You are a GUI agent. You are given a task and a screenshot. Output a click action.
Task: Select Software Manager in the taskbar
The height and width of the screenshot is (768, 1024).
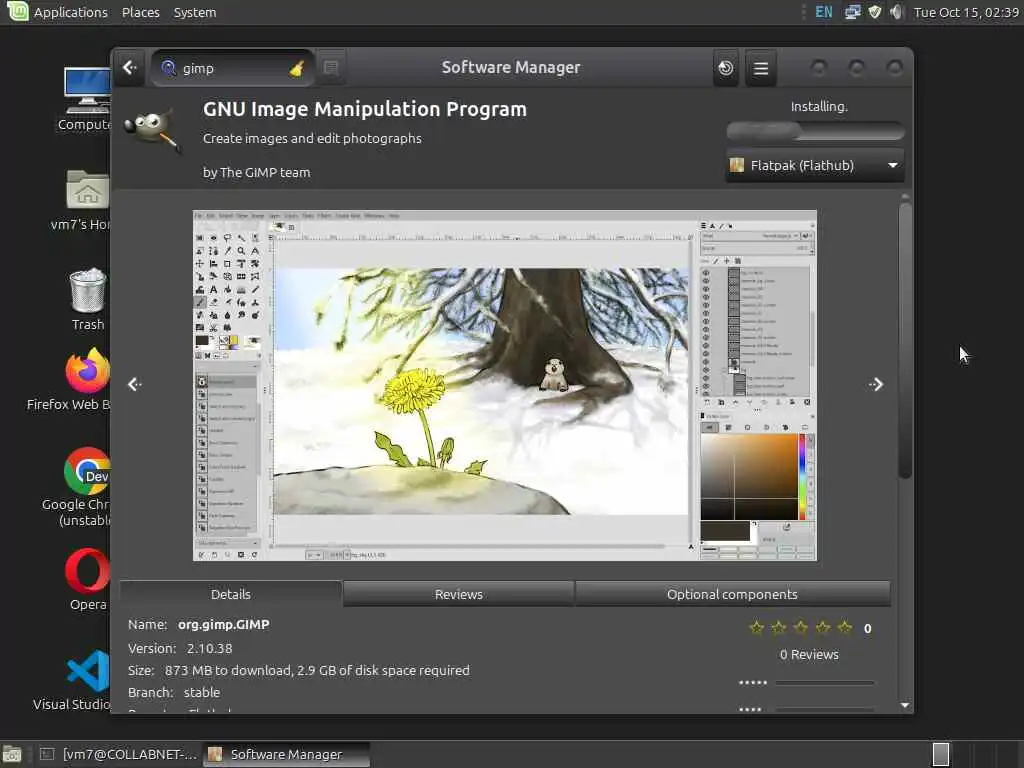click(x=287, y=754)
